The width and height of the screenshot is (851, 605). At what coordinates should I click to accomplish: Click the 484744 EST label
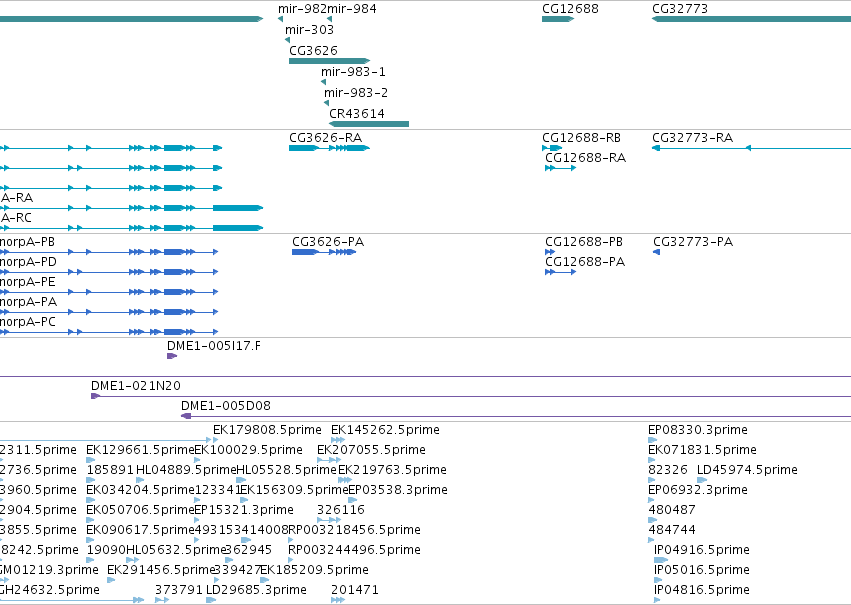672,531
